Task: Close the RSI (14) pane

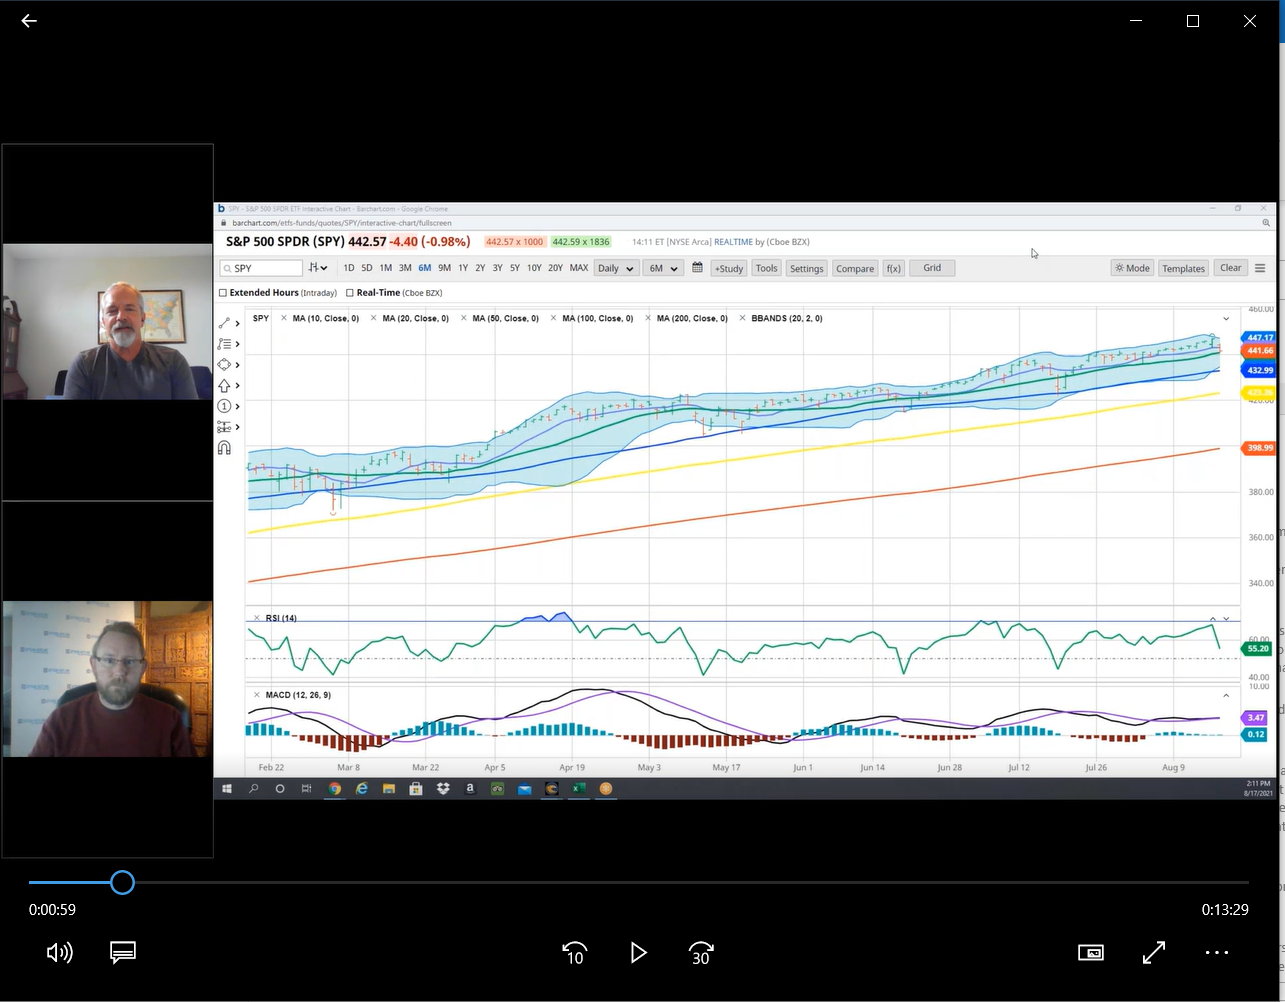Action: pos(257,618)
